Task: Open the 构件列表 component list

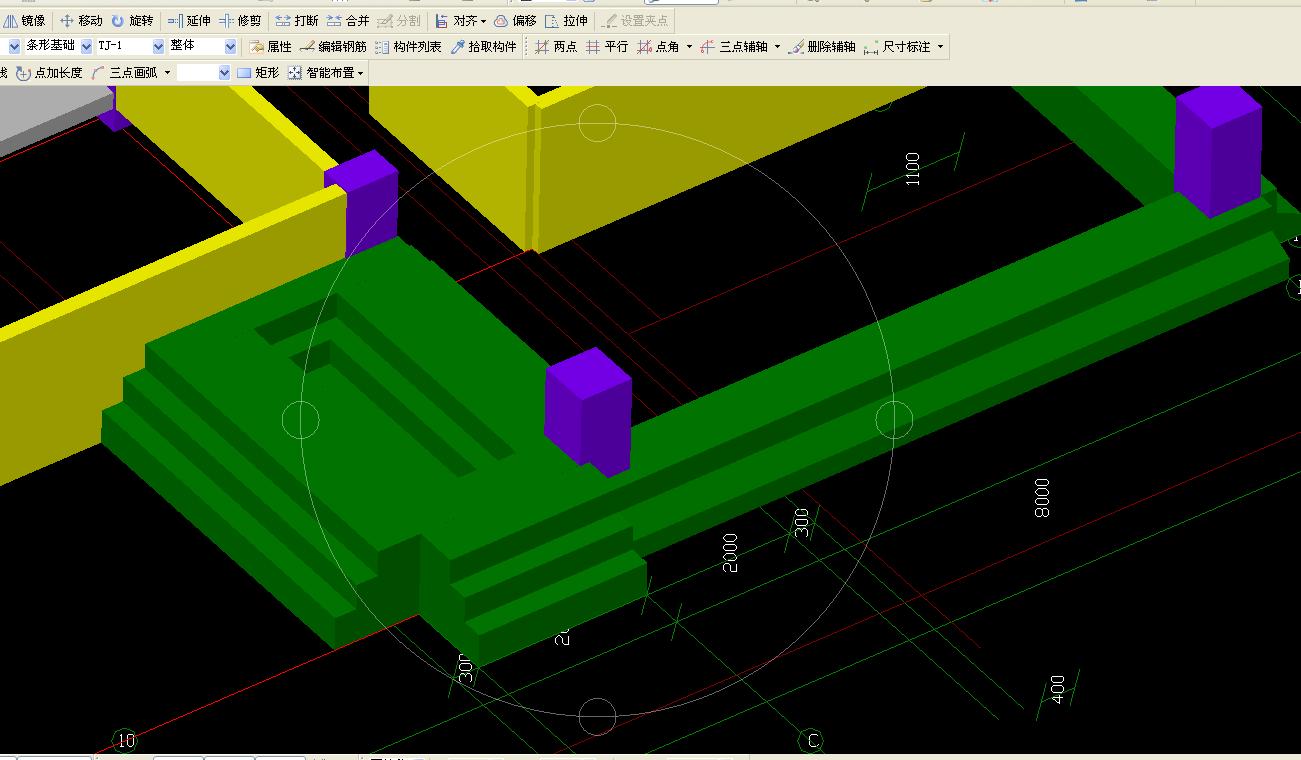Action: [408, 46]
